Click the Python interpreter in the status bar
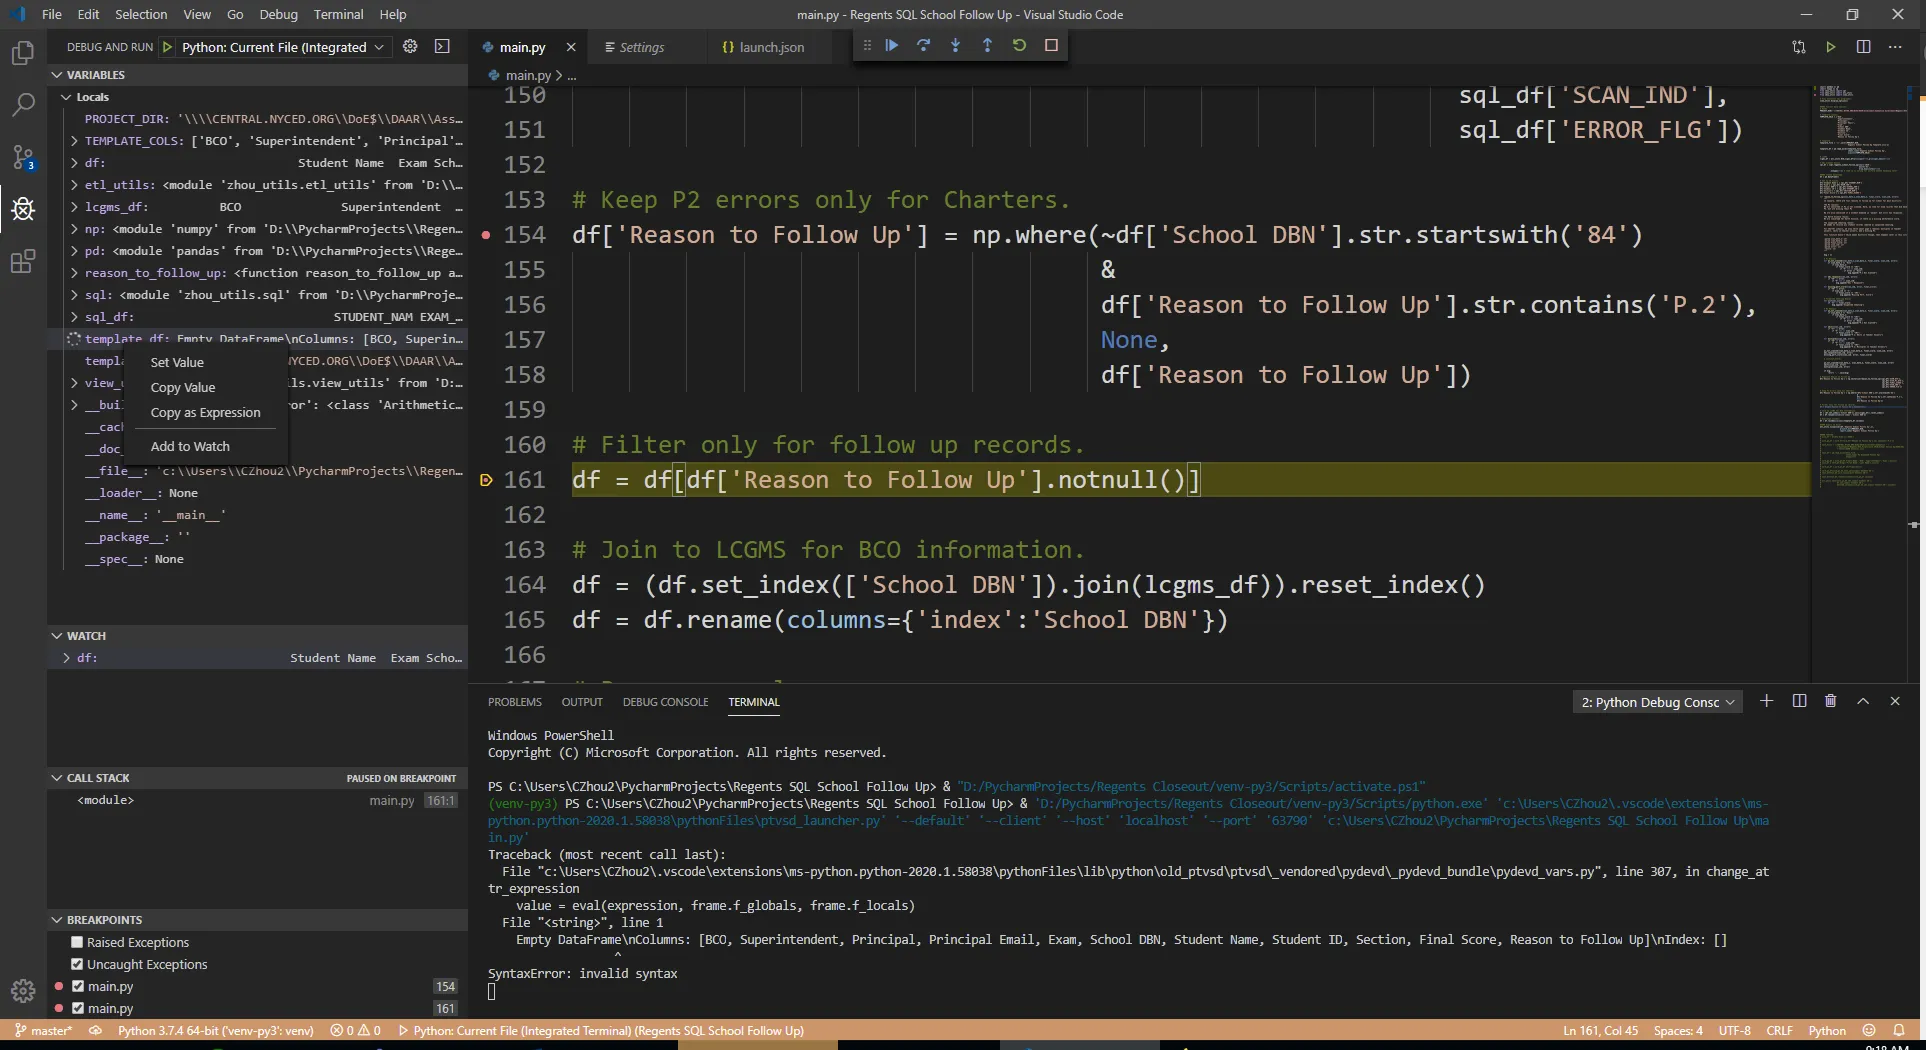Screen dimensions: 1926x1050 215,1030
